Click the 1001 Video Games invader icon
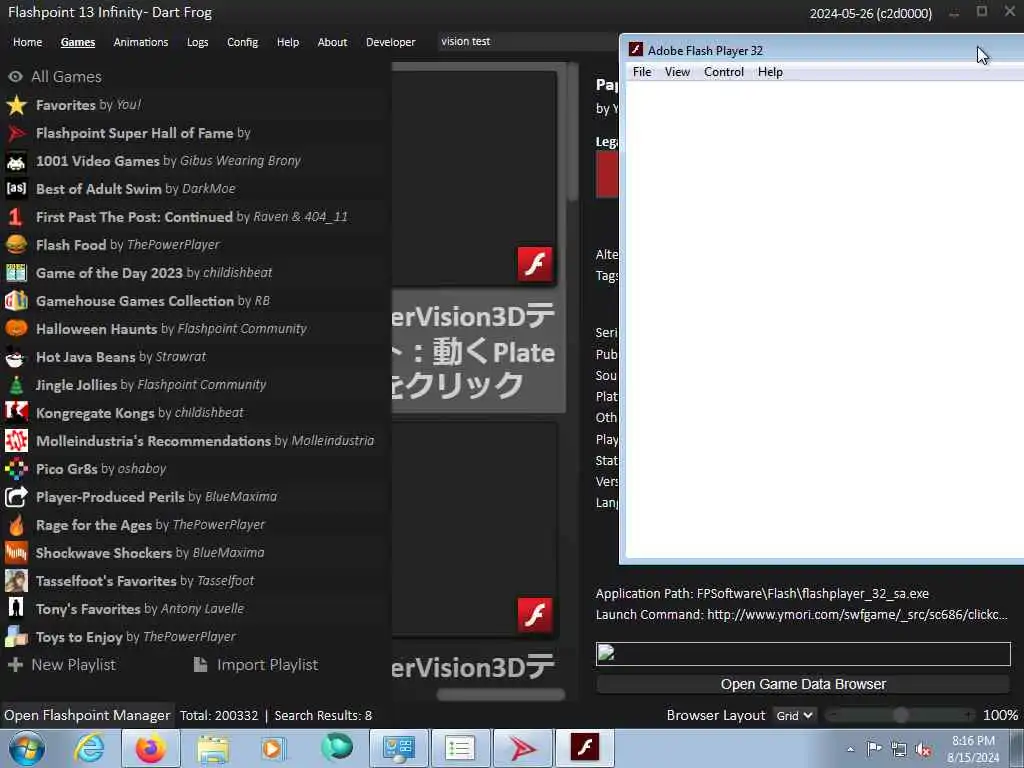 [16, 161]
